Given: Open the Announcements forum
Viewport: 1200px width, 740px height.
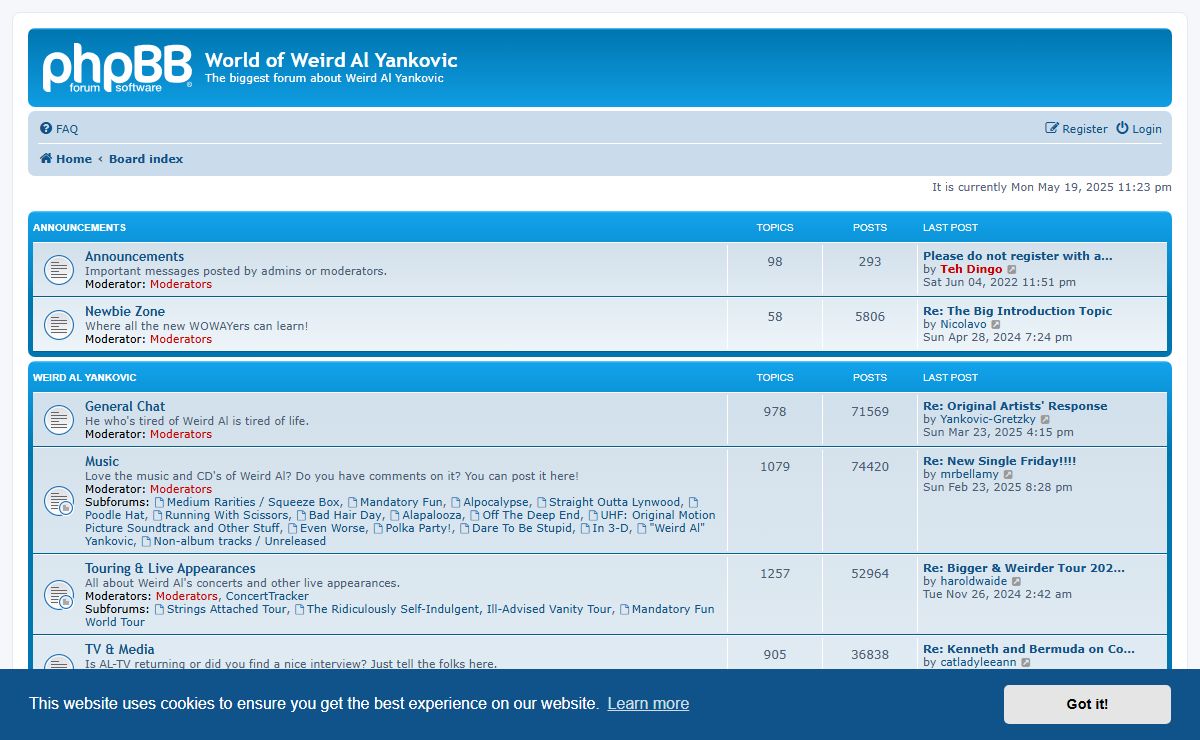Looking at the screenshot, I should click(134, 257).
